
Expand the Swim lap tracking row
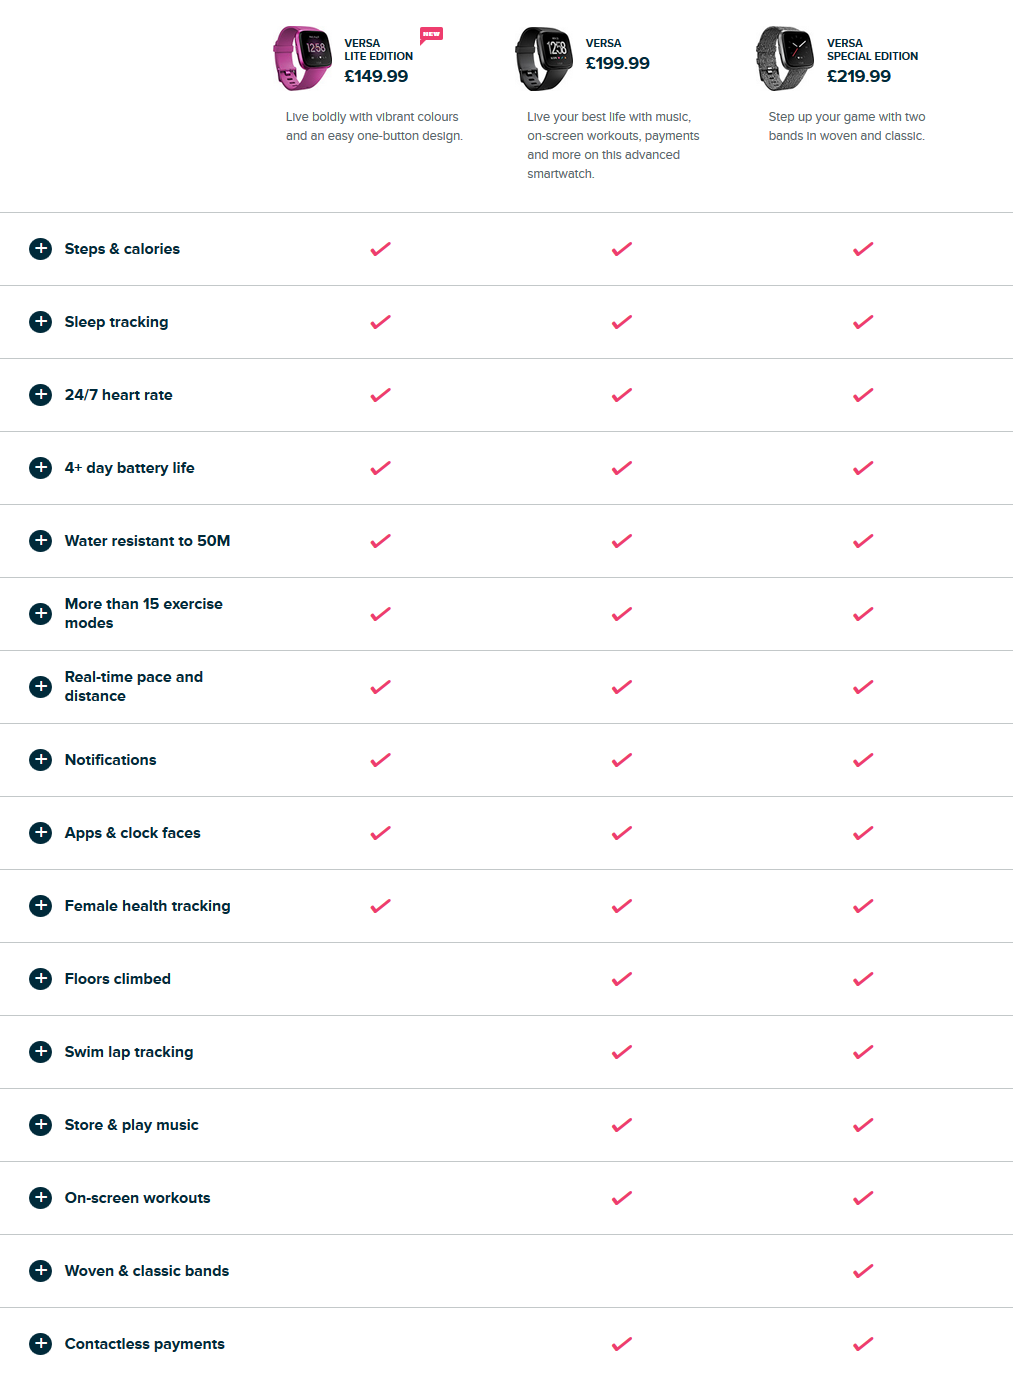click(x=40, y=1052)
